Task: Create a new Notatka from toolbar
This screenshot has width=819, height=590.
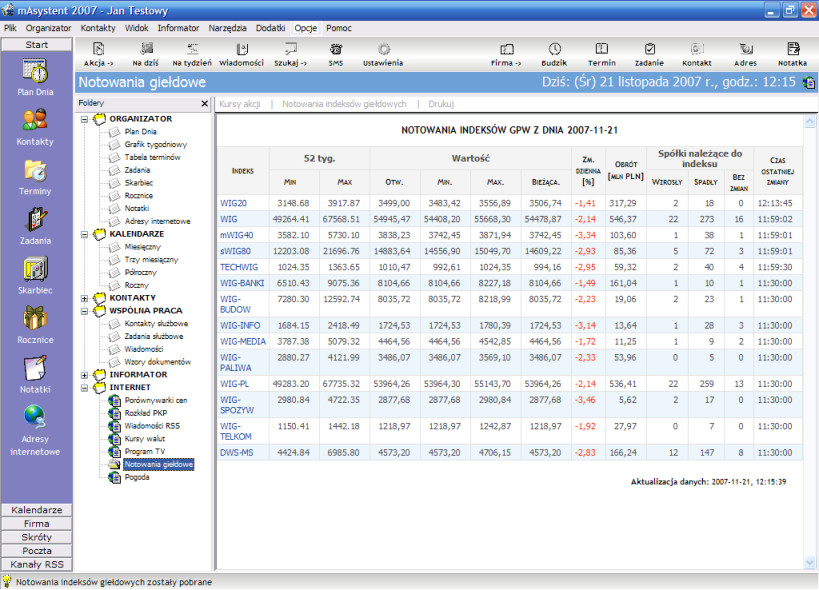Action: [792, 54]
